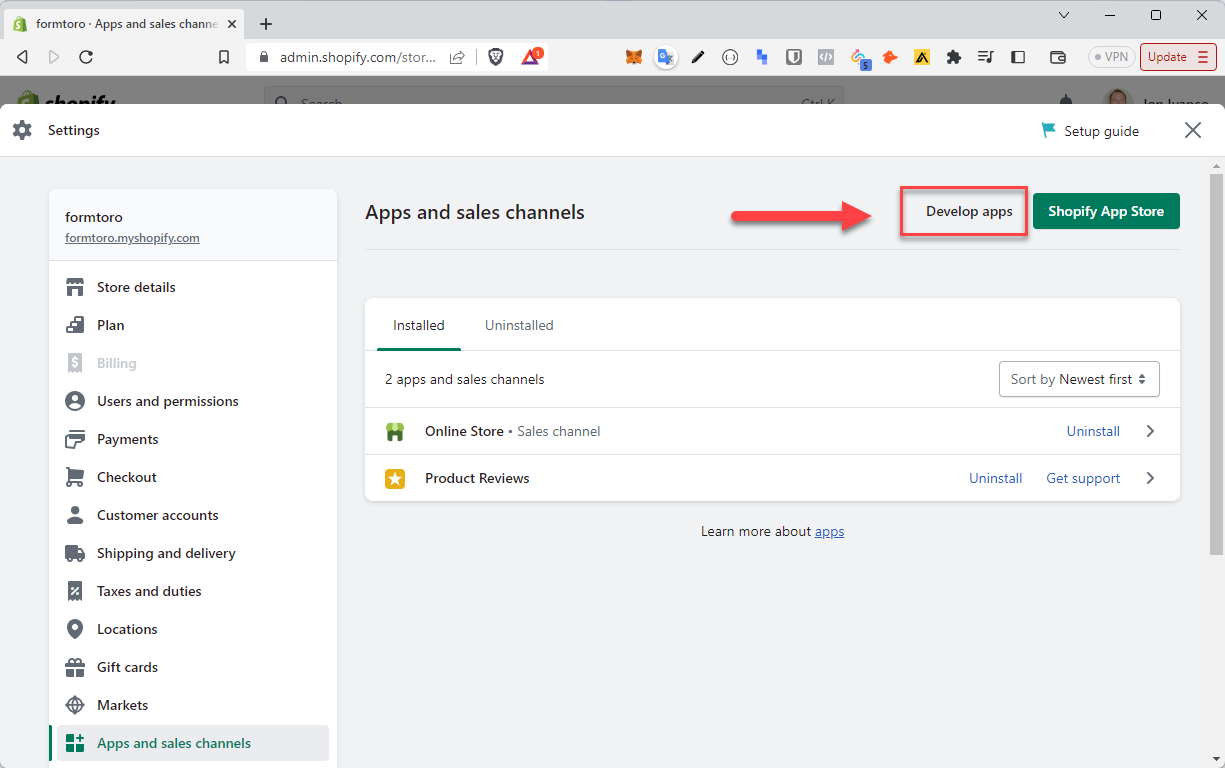Click the share page icon in address bar
This screenshot has width=1225, height=768.
(x=457, y=57)
